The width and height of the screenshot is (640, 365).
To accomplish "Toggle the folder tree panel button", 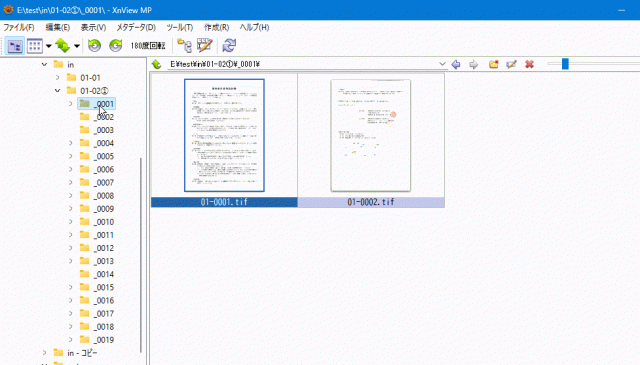I will 15,46.
